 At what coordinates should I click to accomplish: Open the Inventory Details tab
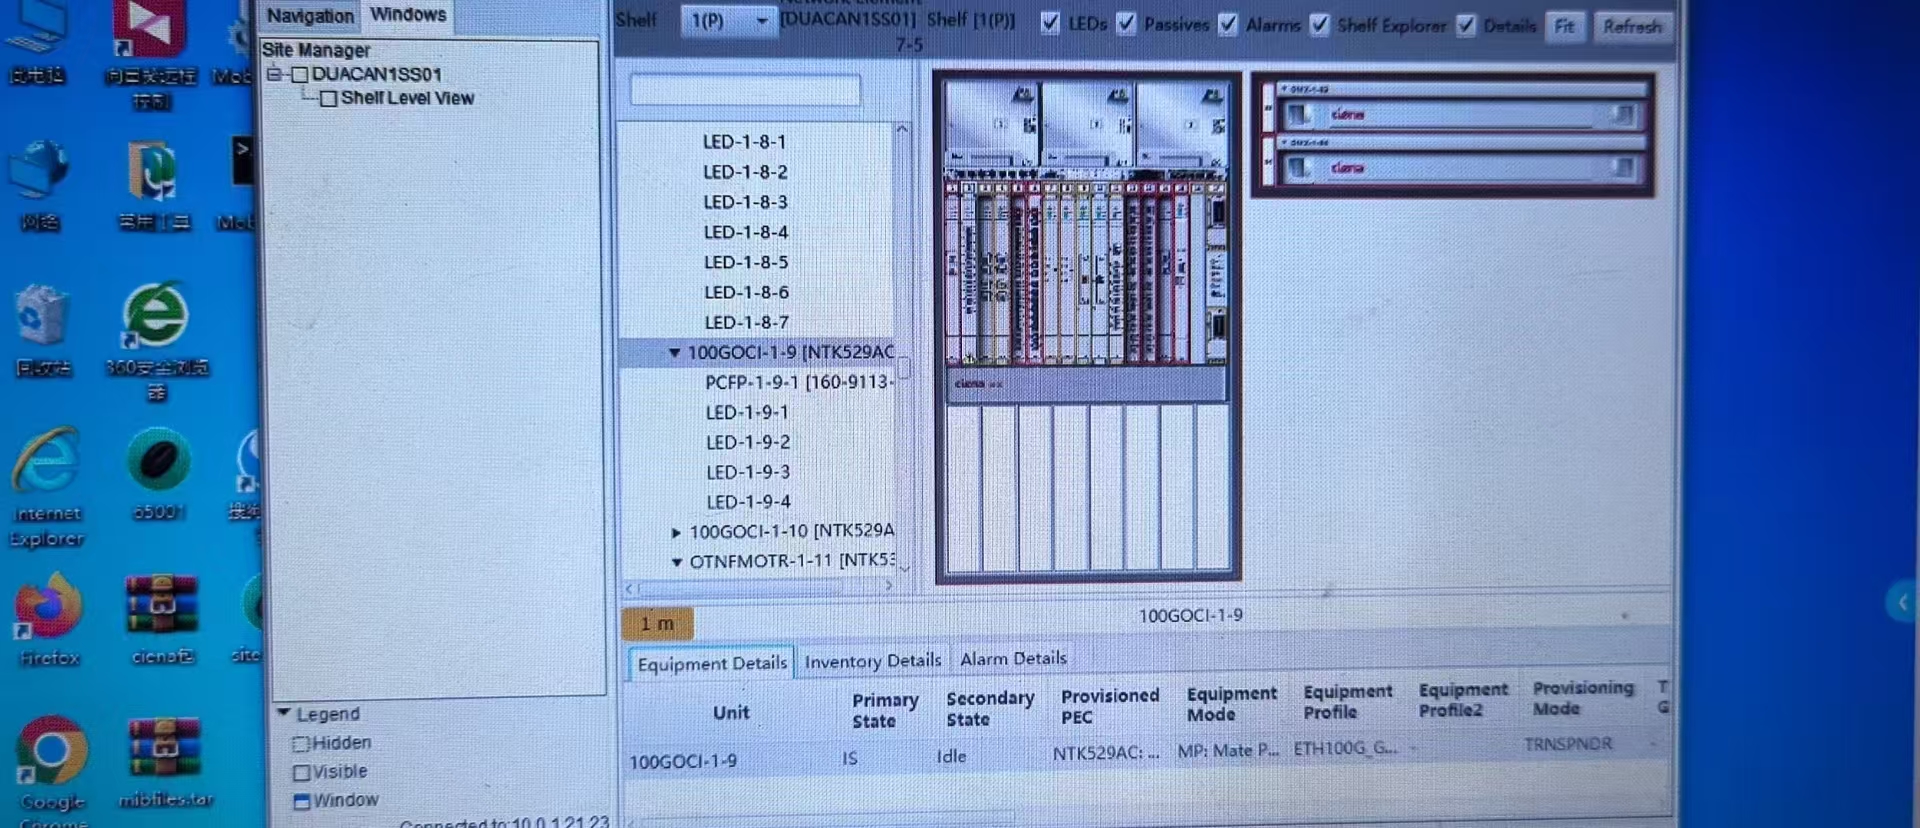(x=873, y=661)
